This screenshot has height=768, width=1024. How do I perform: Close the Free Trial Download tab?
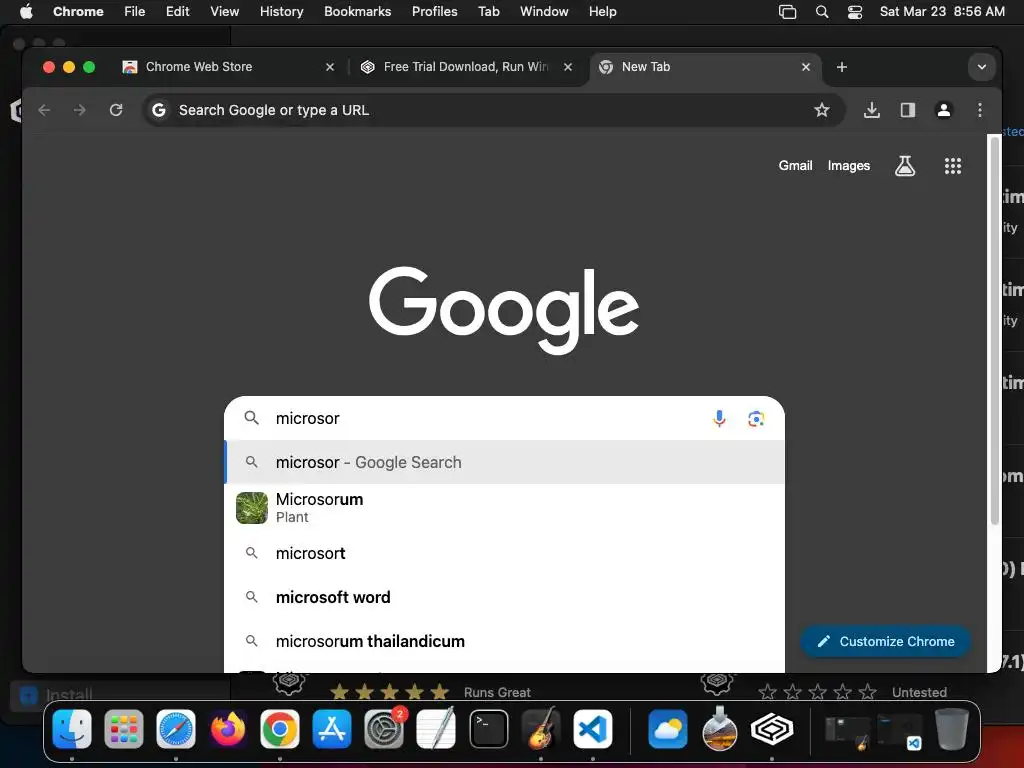click(x=568, y=67)
